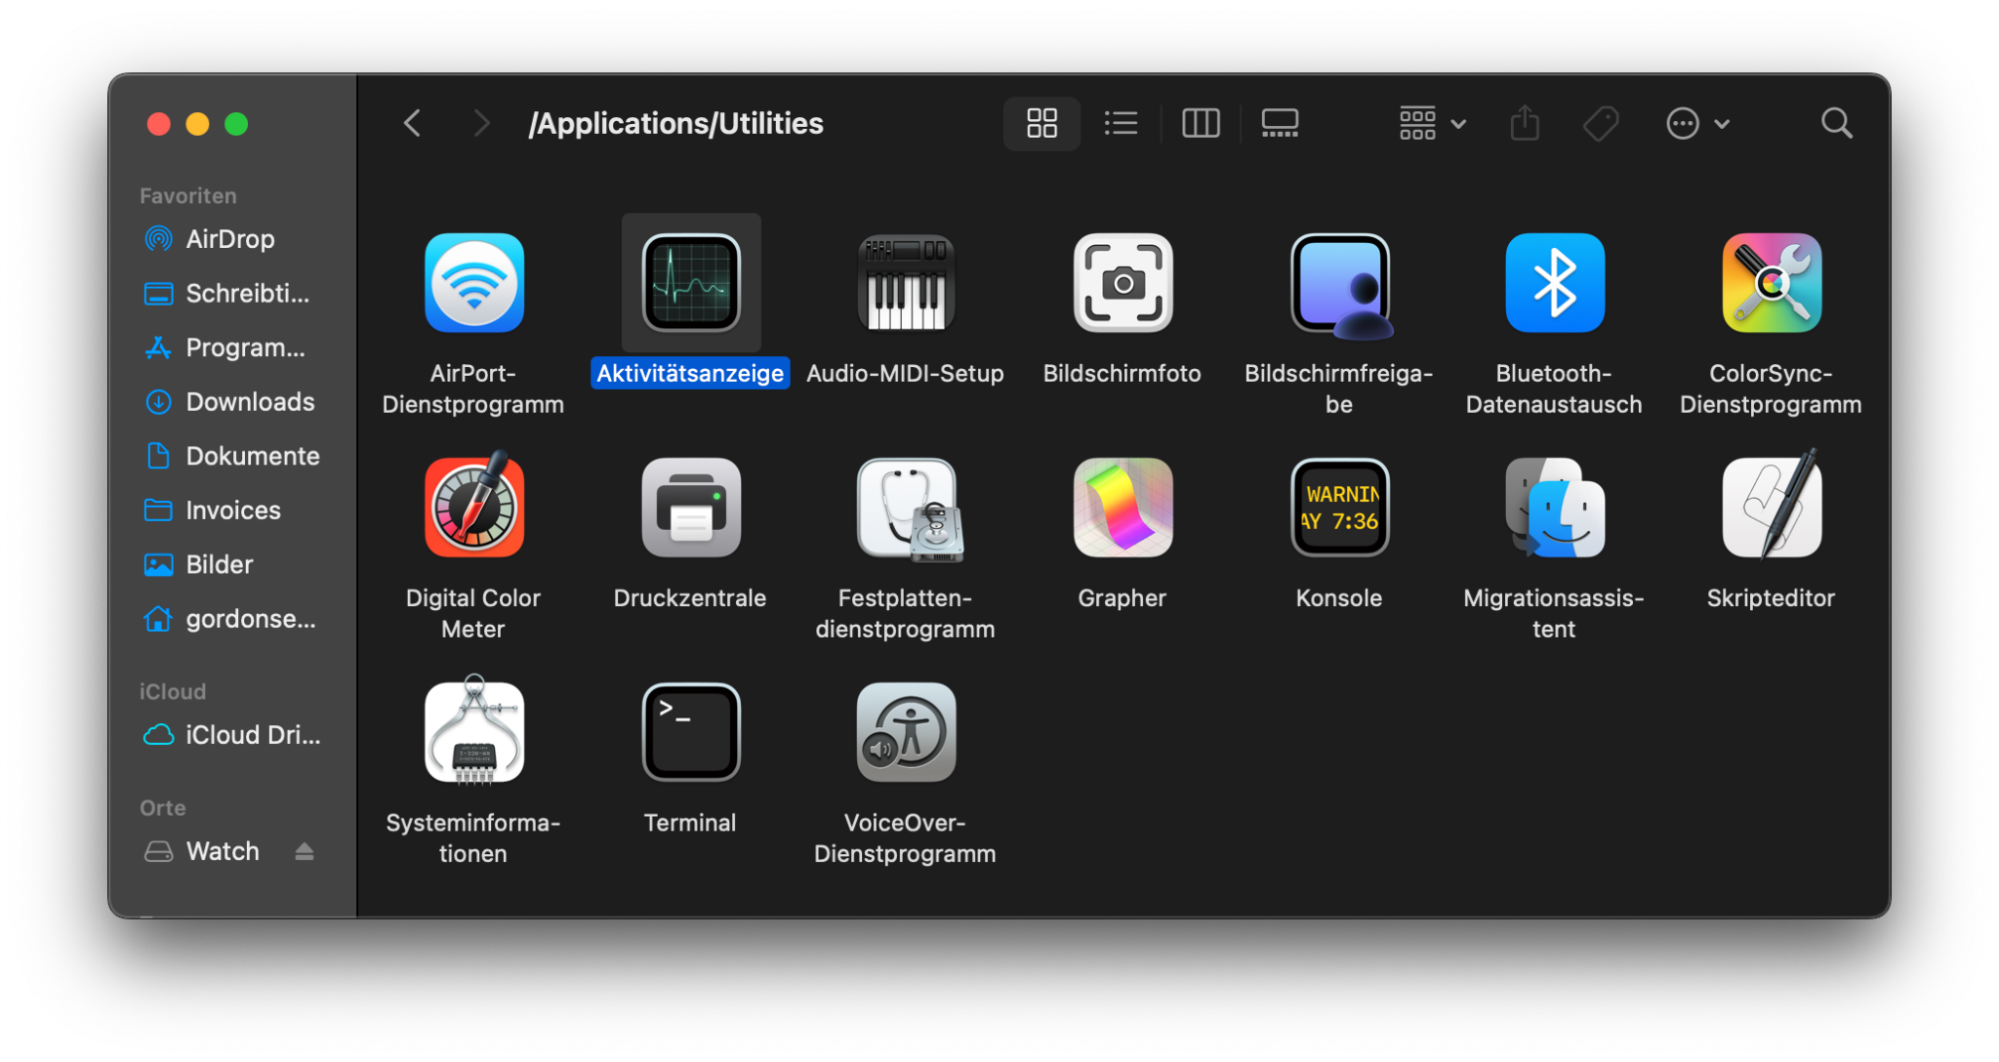1999x1062 pixels.
Task: Expand the more actions ellipsis menu
Action: point(1697,123)
